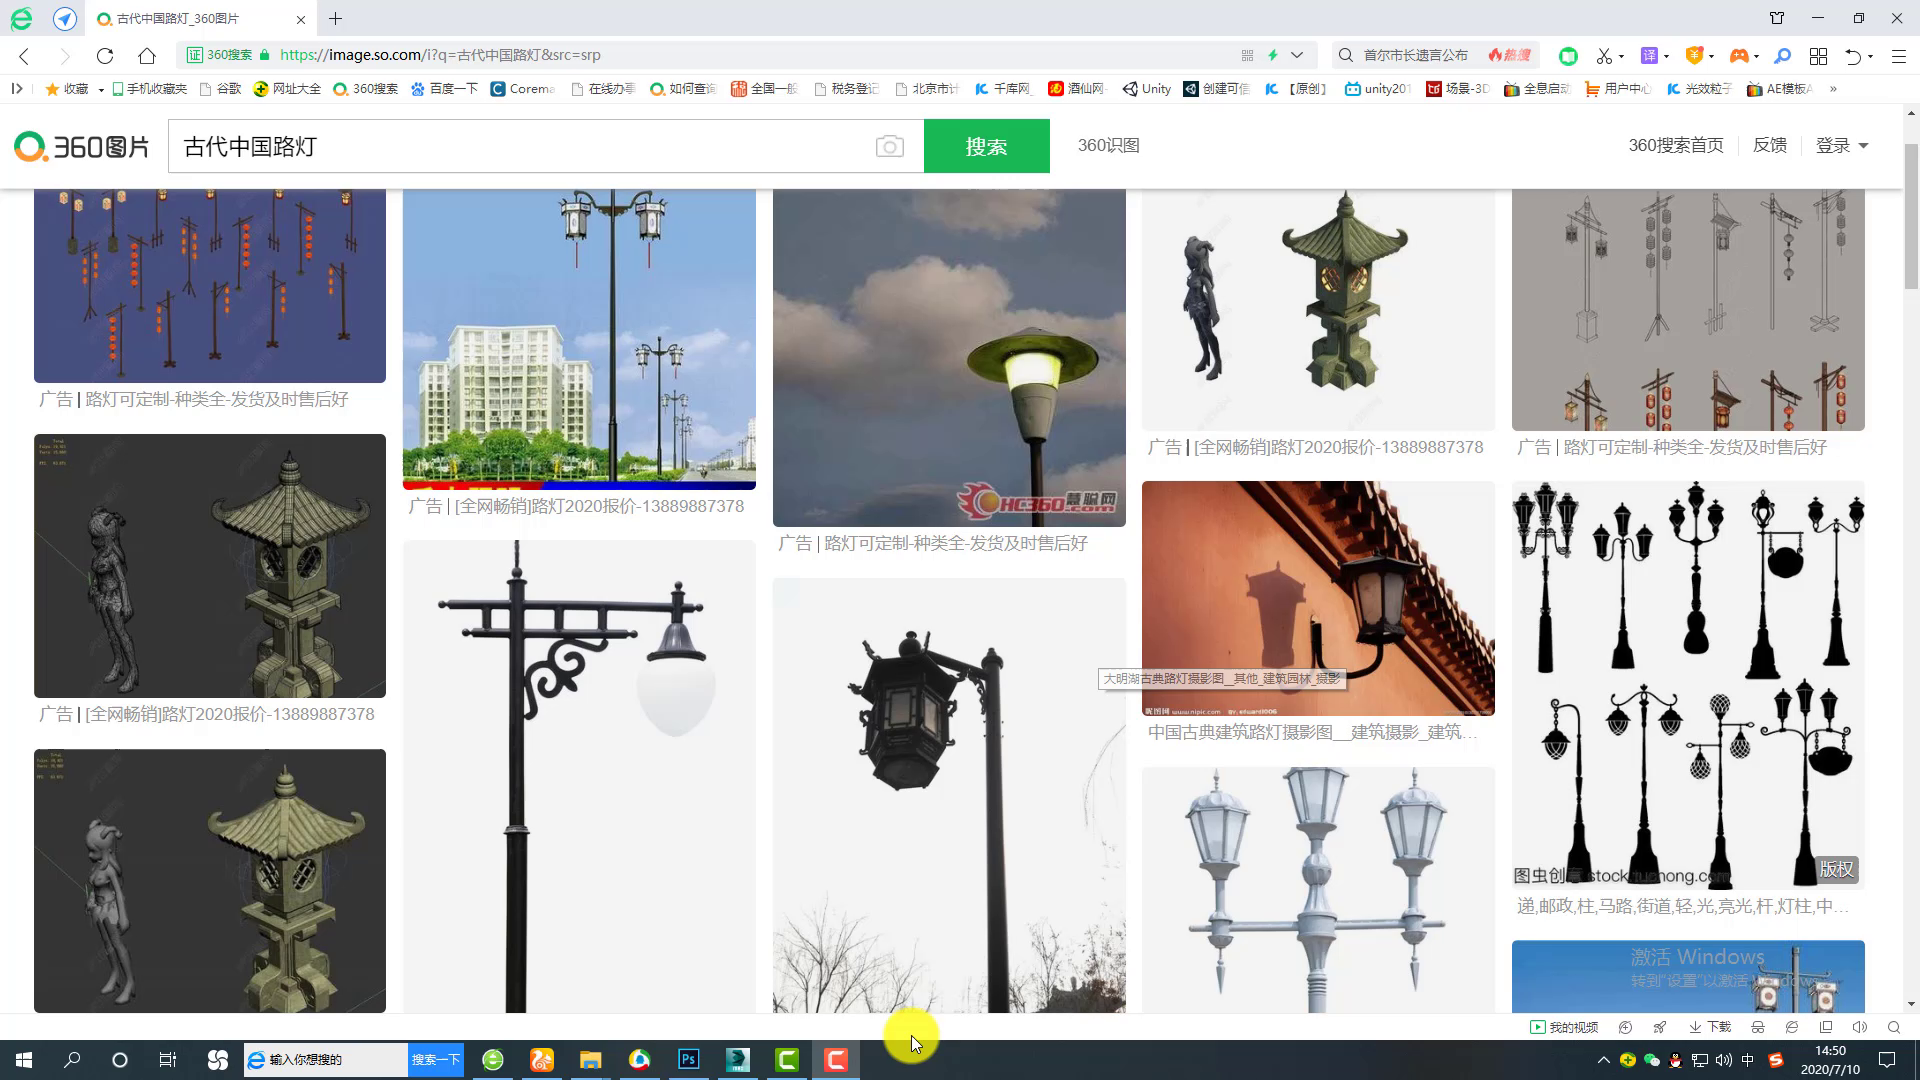Open Task View on the taskbar
Screen dimensions: 1920x1080
[x=168, y=1060]
